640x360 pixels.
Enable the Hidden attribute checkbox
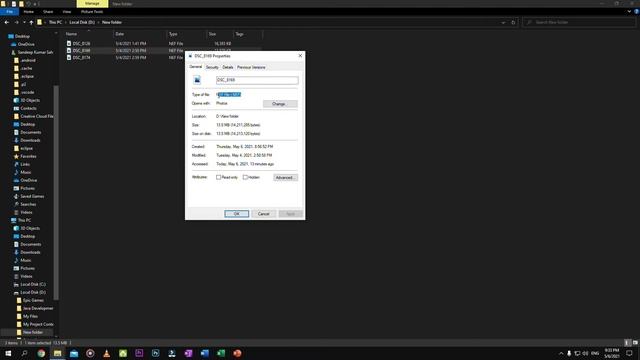tap(245, 177)
